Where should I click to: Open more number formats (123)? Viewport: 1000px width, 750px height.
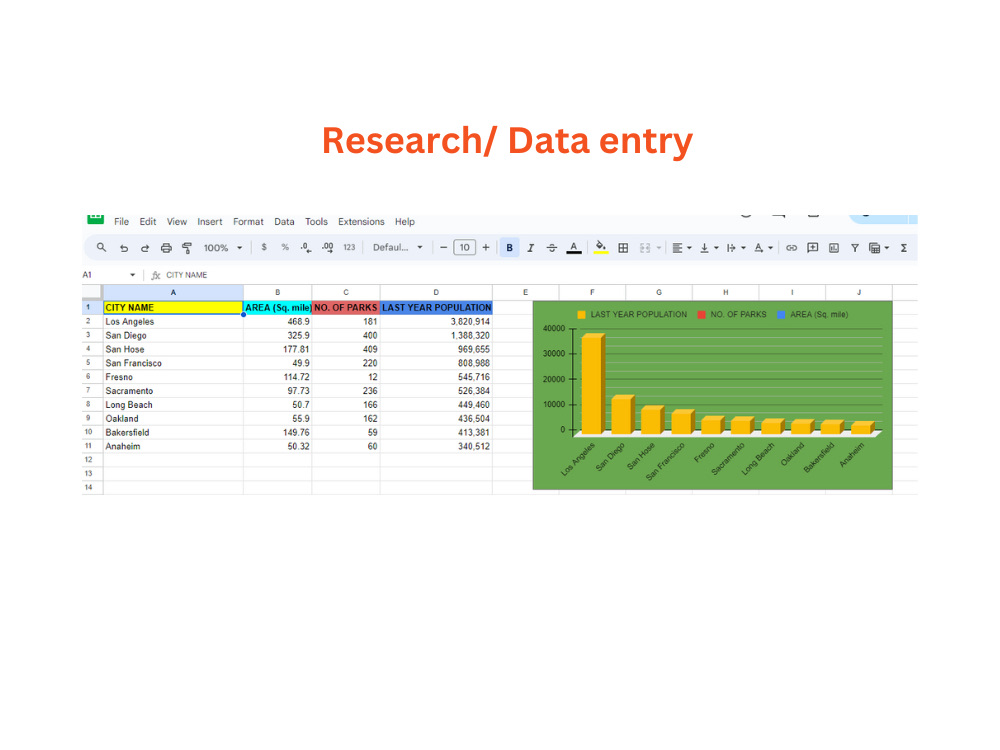(349, 247)
